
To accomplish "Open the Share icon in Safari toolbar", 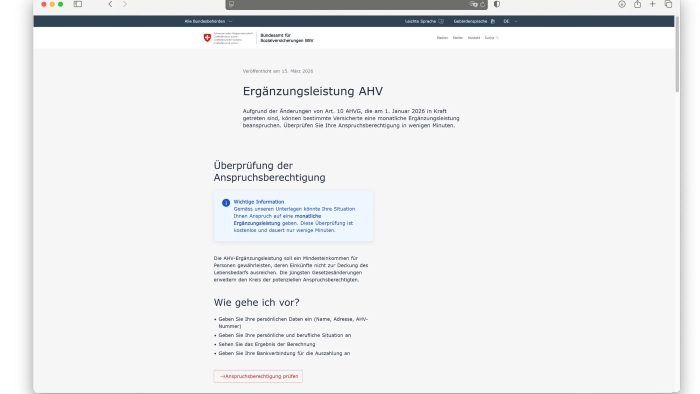I will (638, 4).
